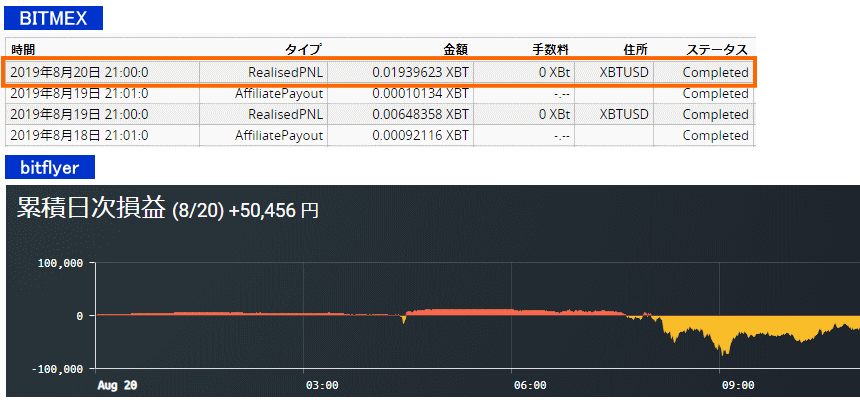The image size is (860, 400).
Task: Sort by the タイプ column header
Action: click(303, 49)
